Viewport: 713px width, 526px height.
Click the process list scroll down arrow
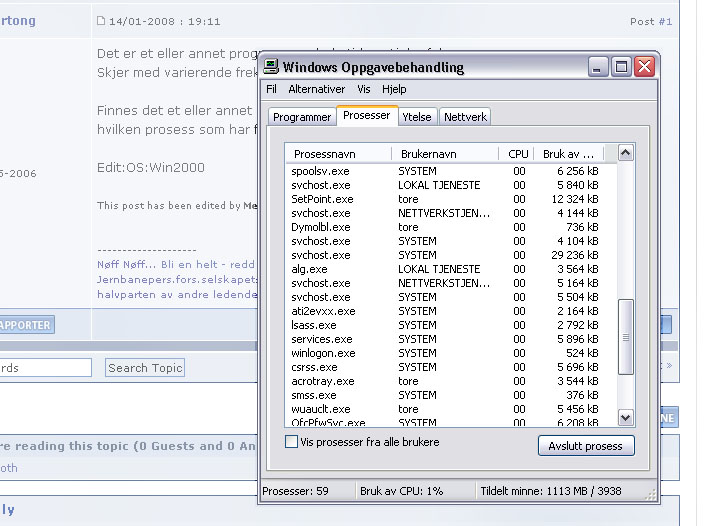click(626, 417)
